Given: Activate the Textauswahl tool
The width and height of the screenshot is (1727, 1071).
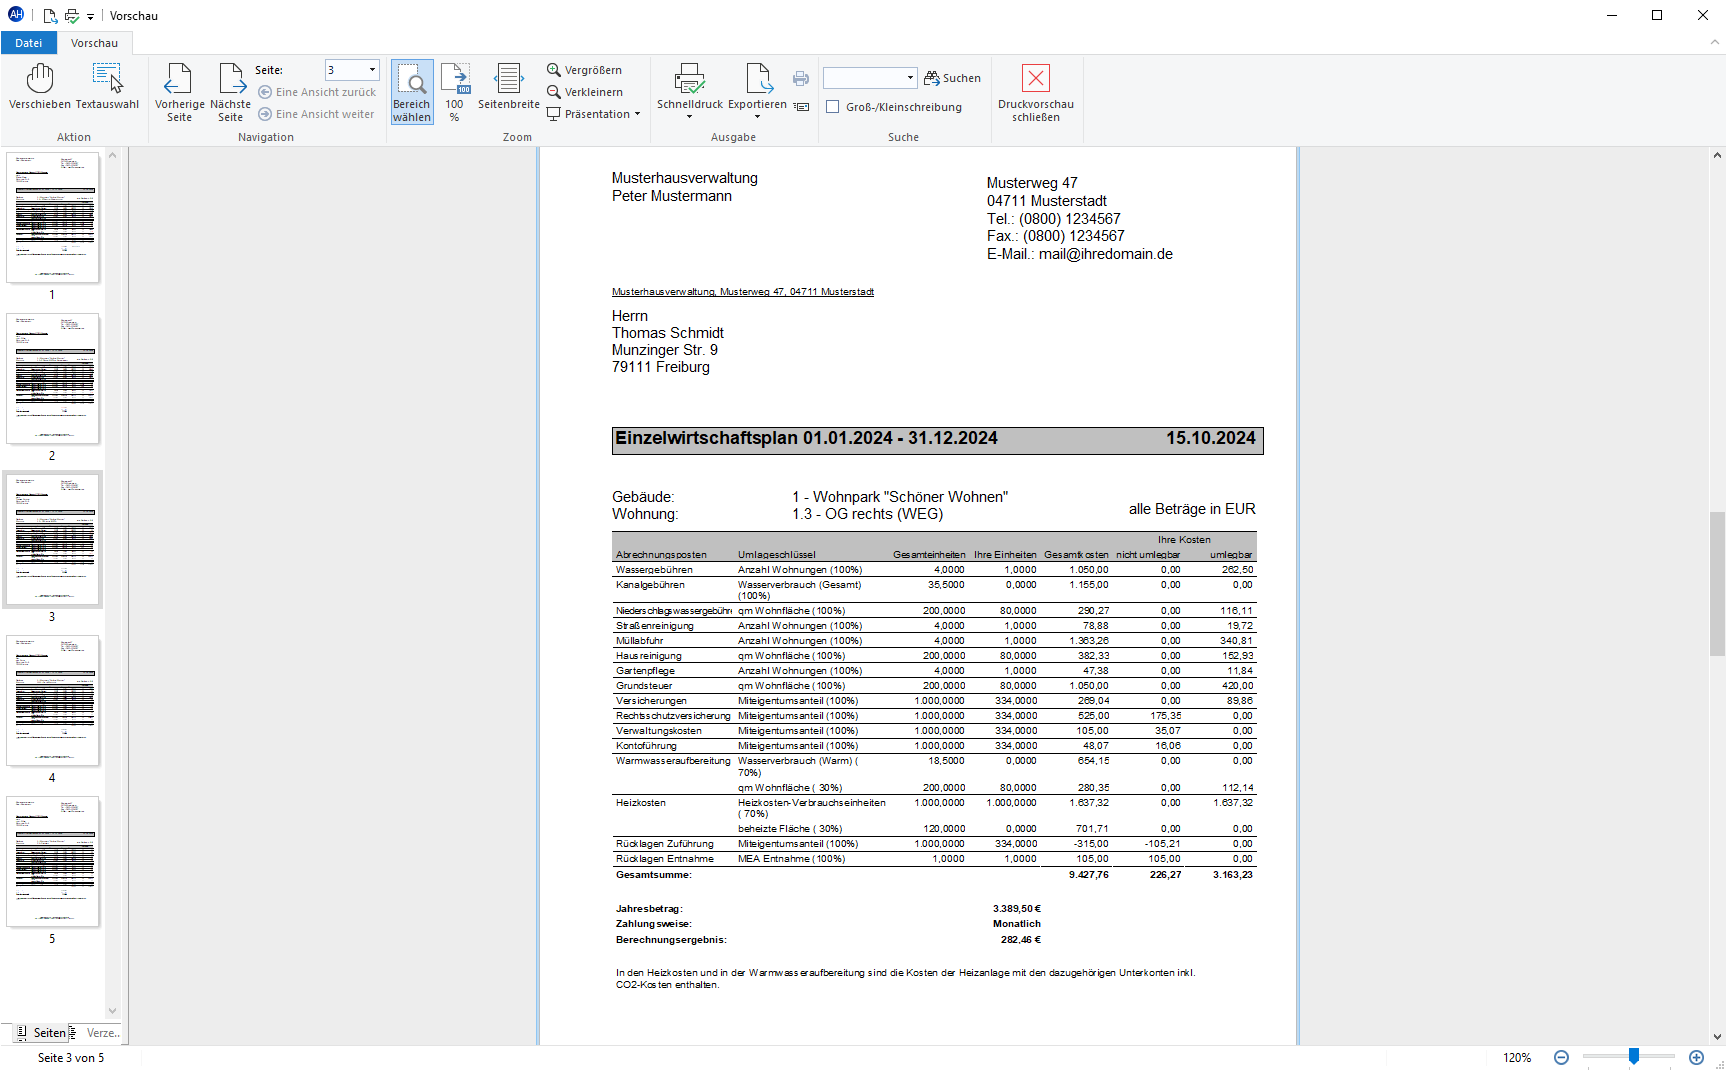Looking at the screenshot, I should (x=107, y=86).
